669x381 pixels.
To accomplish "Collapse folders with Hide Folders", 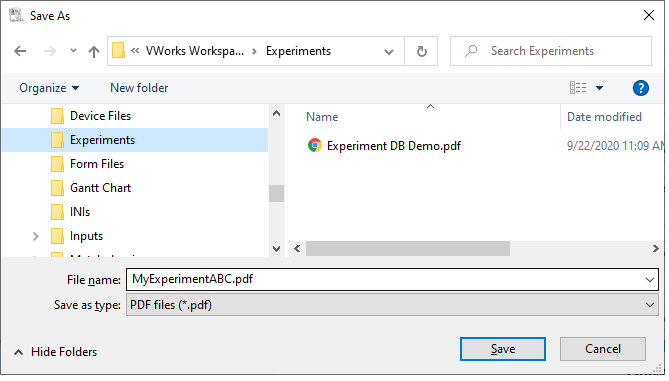I will (55, 352).
